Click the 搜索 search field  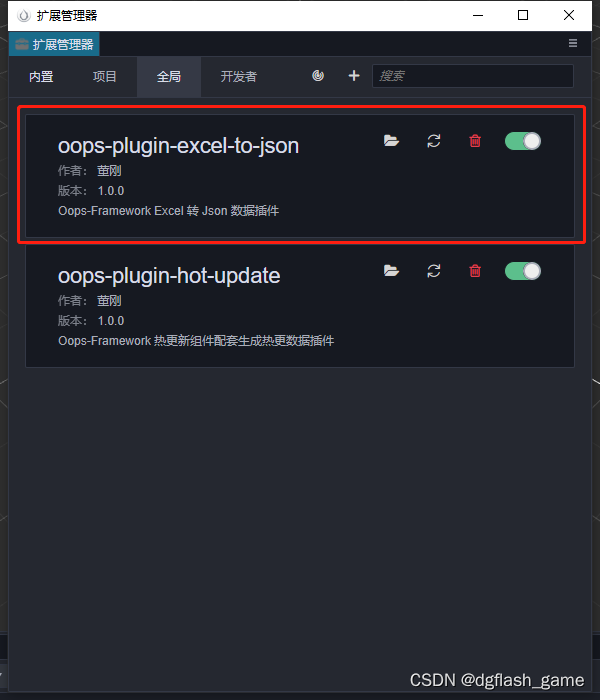click(473, 76)
